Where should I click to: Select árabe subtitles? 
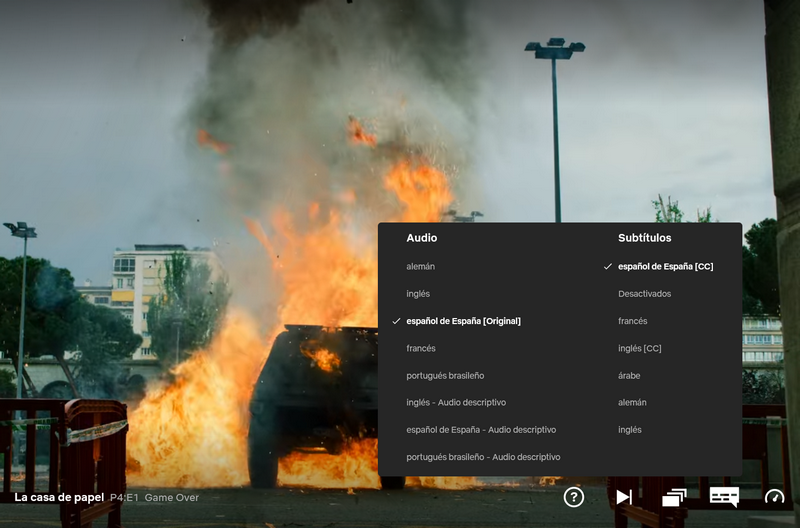pyautogui.click(x=629, y=375)
